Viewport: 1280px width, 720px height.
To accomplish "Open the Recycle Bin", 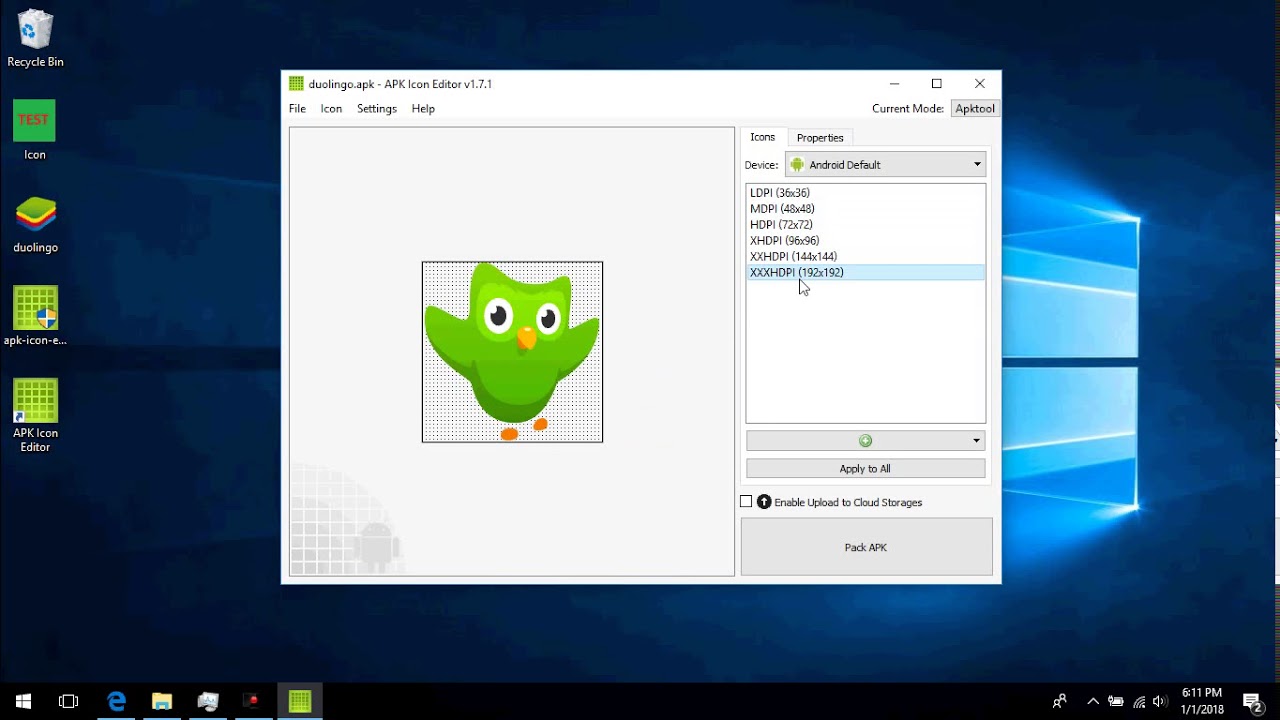I will pyautogui.click(x=35, y=35).
